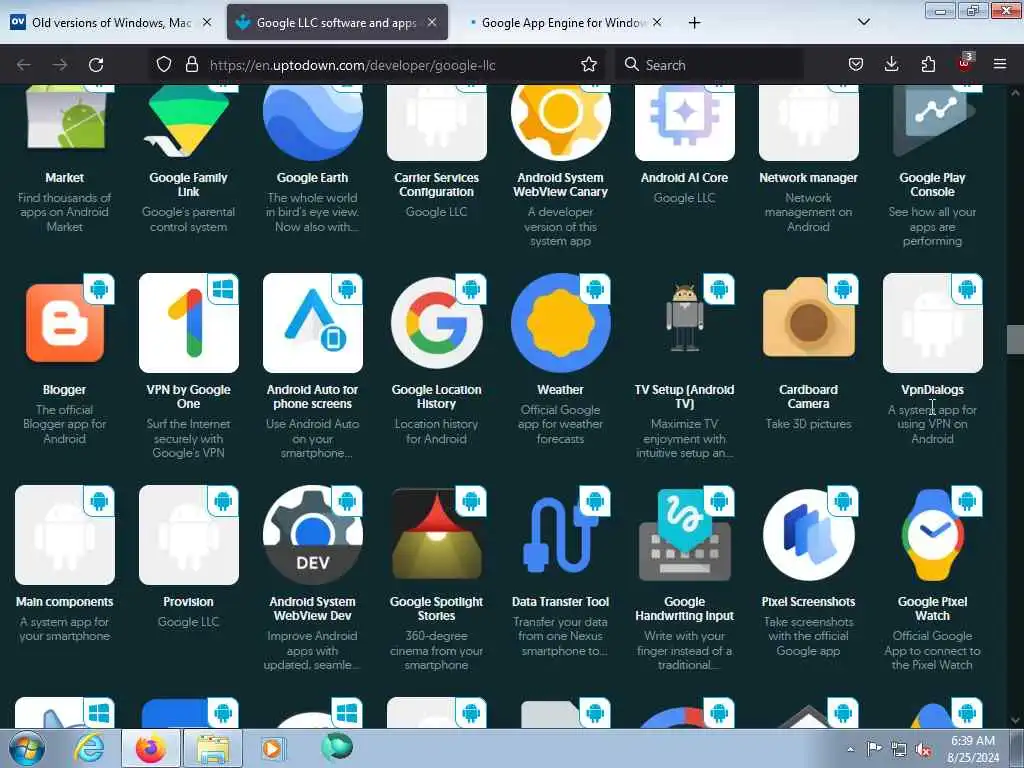Open the Cardboard Camera title link
1024x768 pixels.
pyautogui.click(x=808, y=396)
